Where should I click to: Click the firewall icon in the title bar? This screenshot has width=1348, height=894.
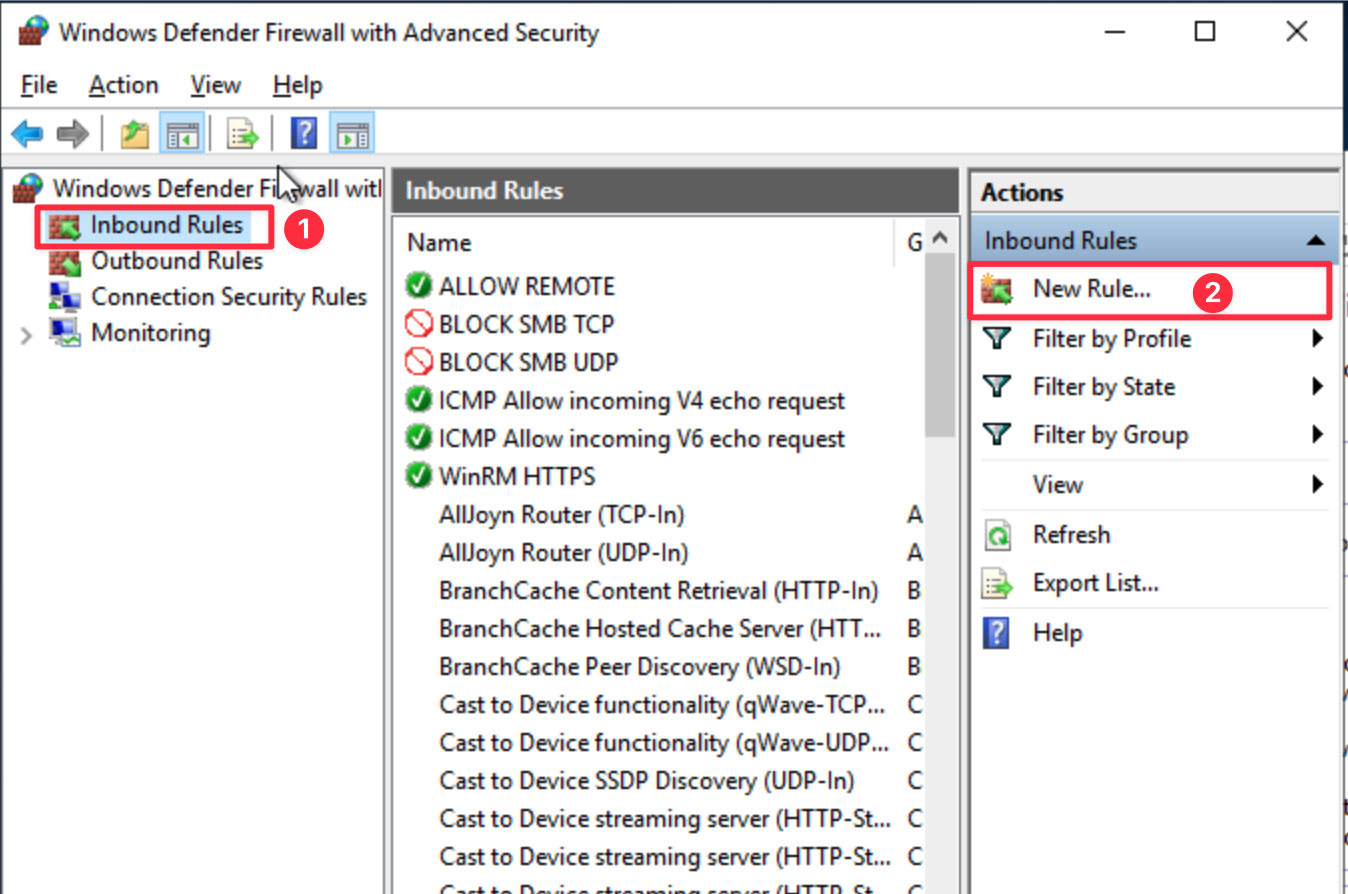pyautogui.click(x=34, y=32)
